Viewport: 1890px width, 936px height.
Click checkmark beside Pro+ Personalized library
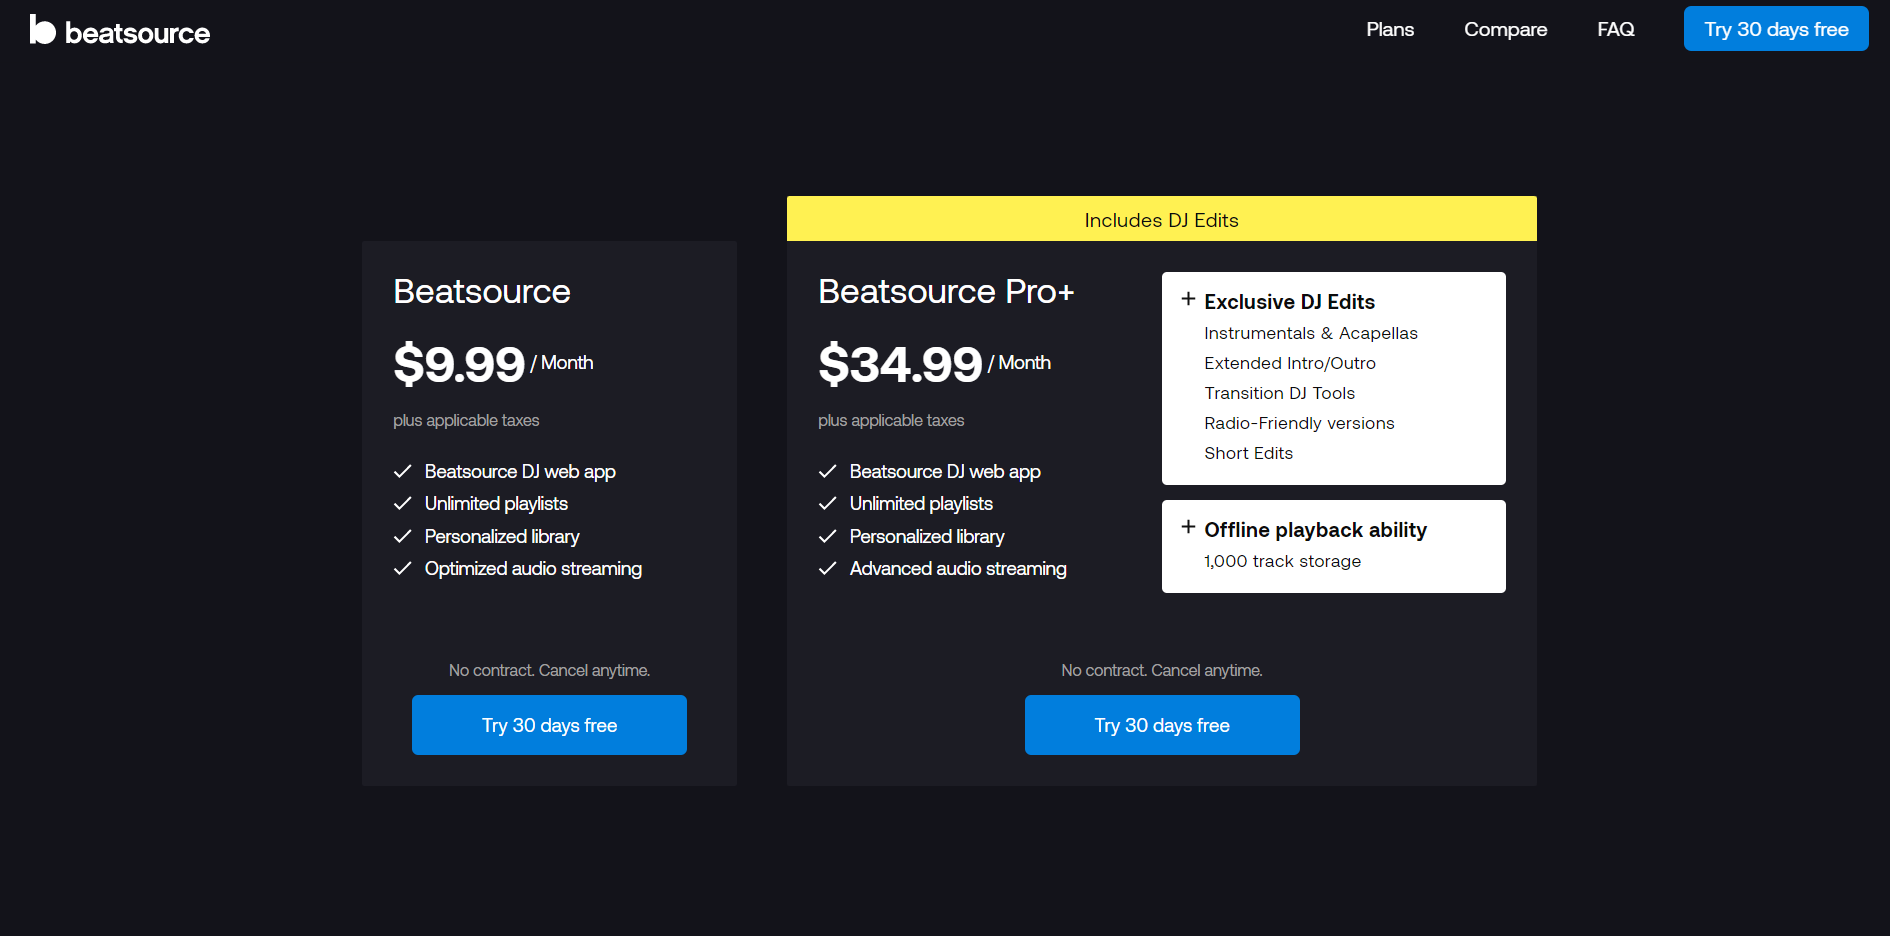(x=828, y=537)
